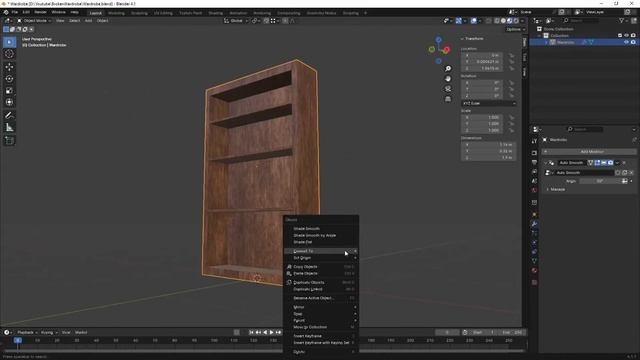Image resolution: width=640 pixels, height=360 pixels.
Task: Toggle Auto Smooth modifier edit mode display
Action: click(x=597, y=162)
